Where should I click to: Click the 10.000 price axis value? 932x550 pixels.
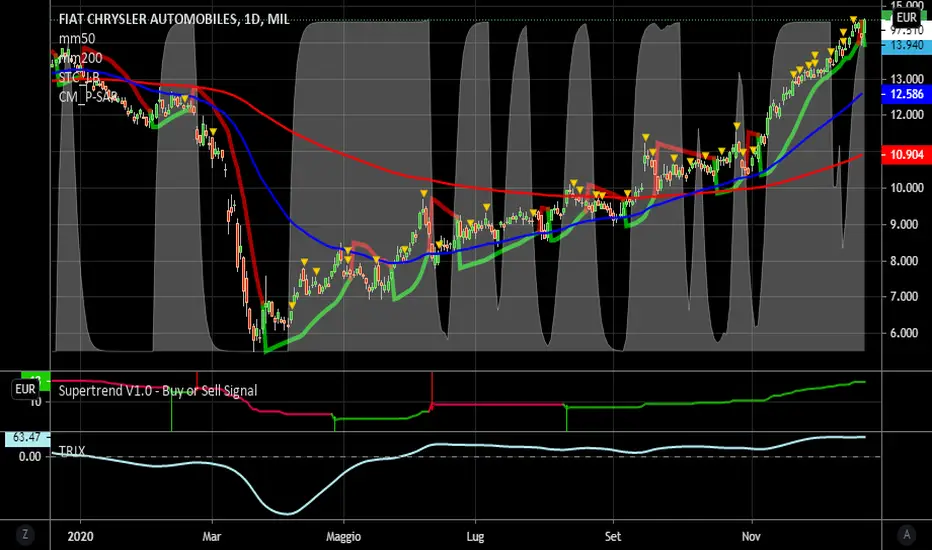[906, 188]
